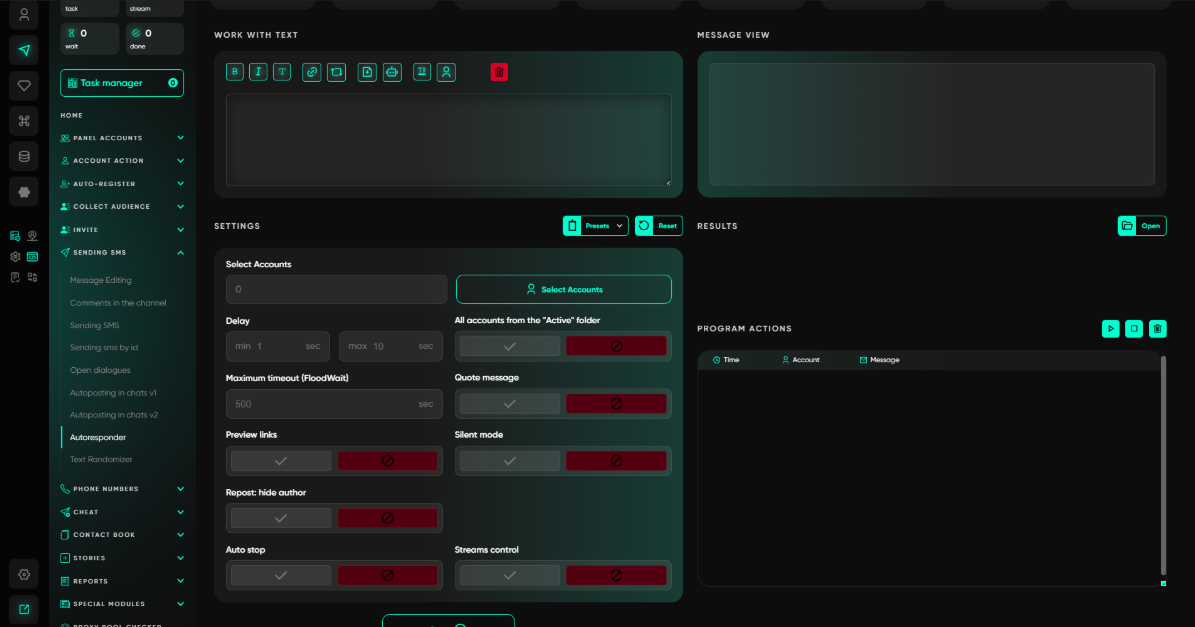Apply bold formatting in the text toolbar
Image resolution: width=1195 pixels, height=627 pixels.
(x=235, y=72)
